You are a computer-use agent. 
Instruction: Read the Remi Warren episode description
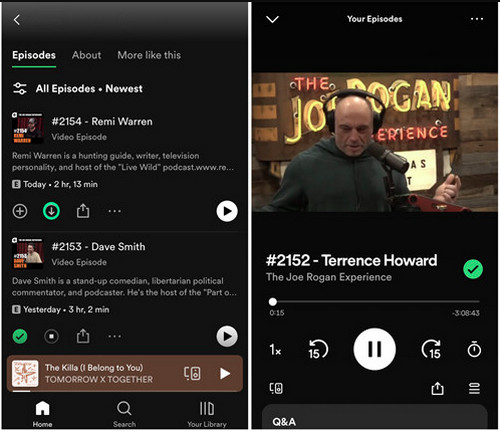point(123,162)
